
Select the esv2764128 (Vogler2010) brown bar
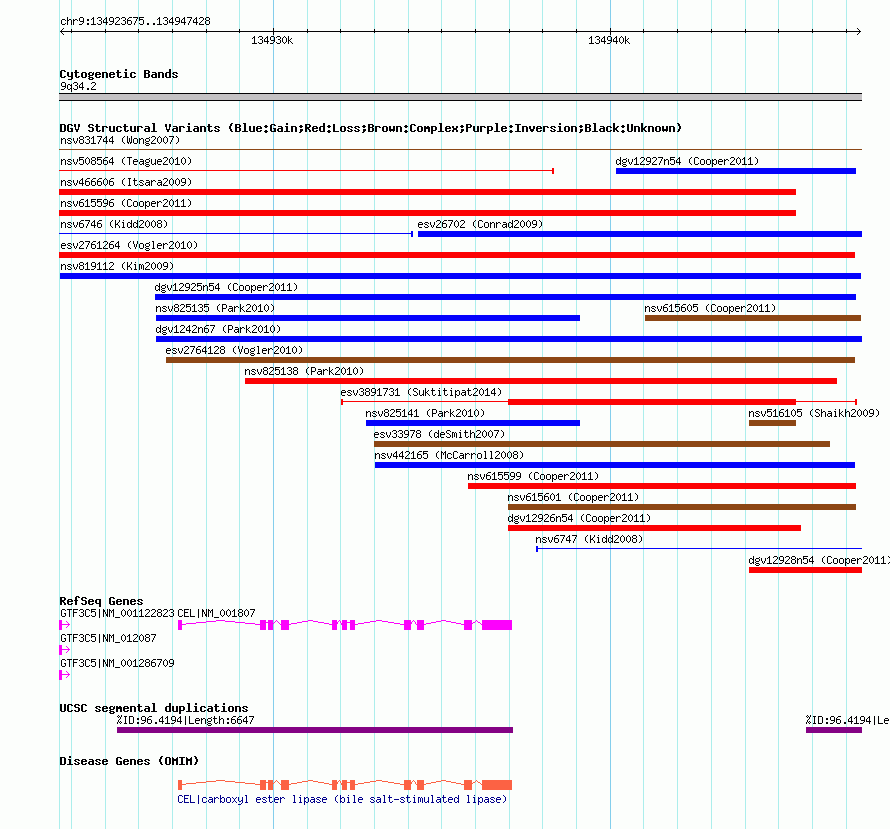[510, 360]
